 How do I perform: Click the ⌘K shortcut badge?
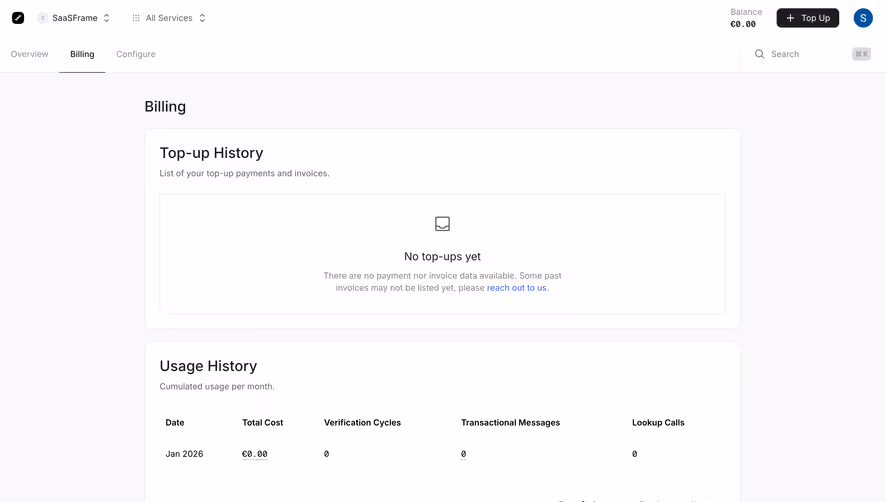click(x=862, y=54)
